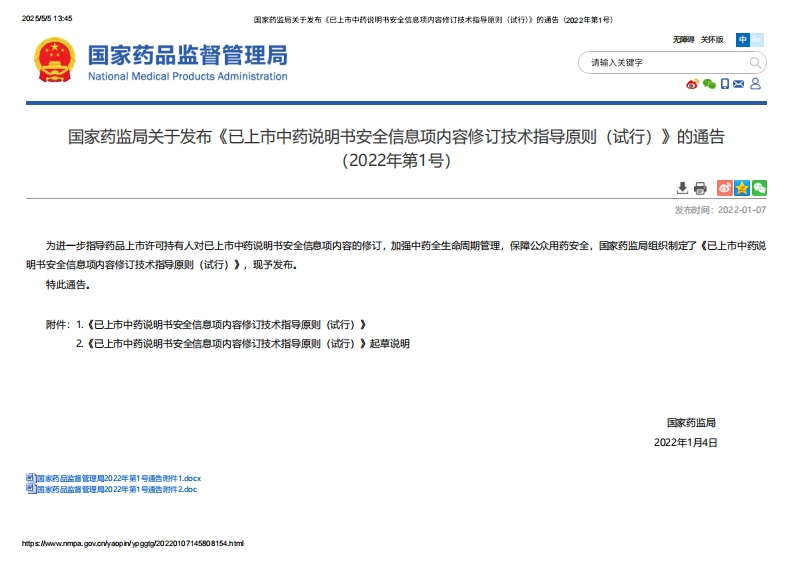Click the document icon beside 附件1.docx
The height and width of the screenshot is (561, 793).
[30, 479]
